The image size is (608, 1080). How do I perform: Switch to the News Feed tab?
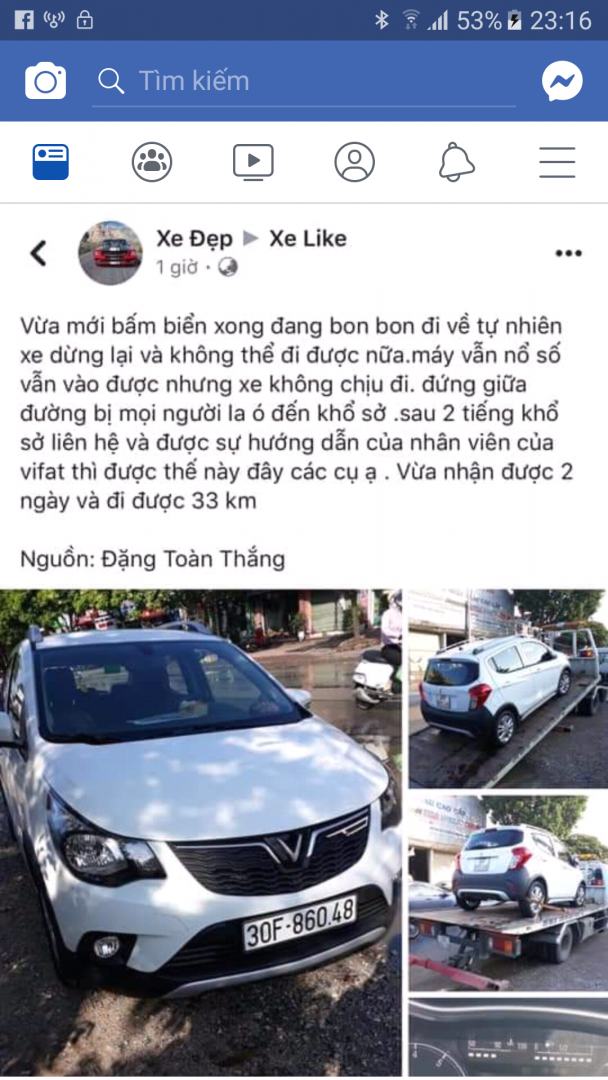click(51, 162)
